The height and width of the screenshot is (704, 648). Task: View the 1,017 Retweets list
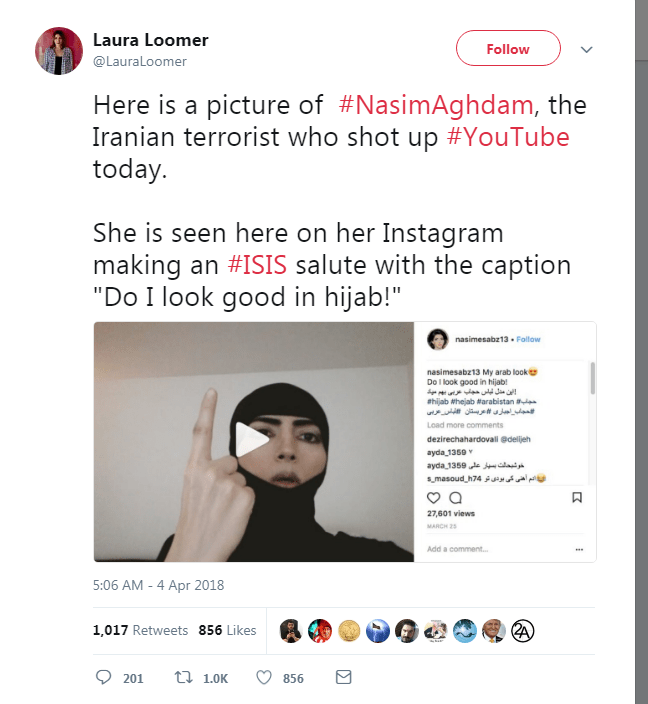140,630
